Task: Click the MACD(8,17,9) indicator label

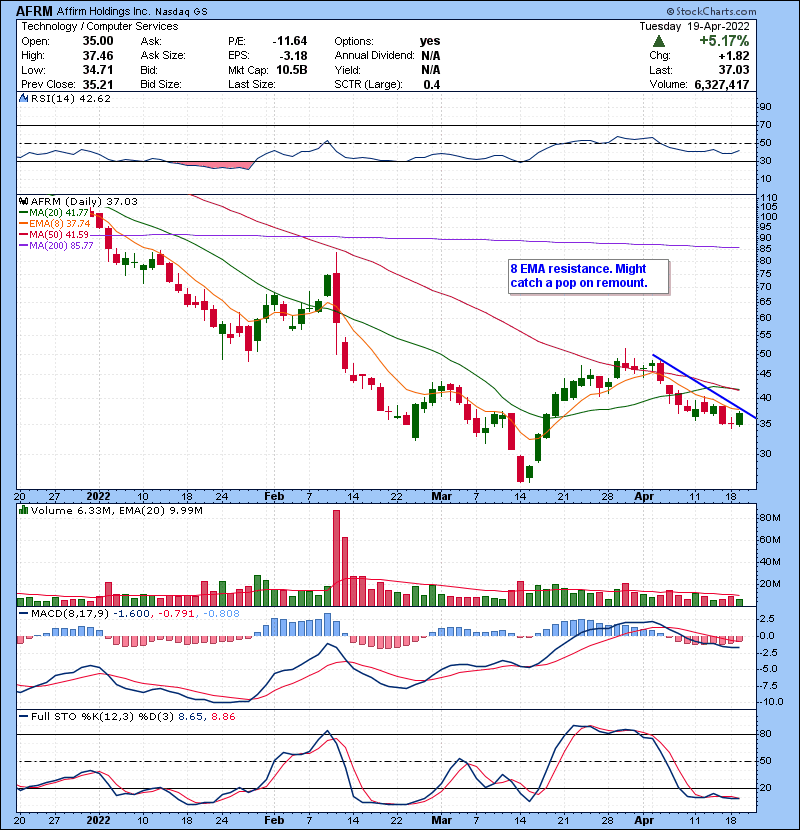Action: [x=69, y=614]
